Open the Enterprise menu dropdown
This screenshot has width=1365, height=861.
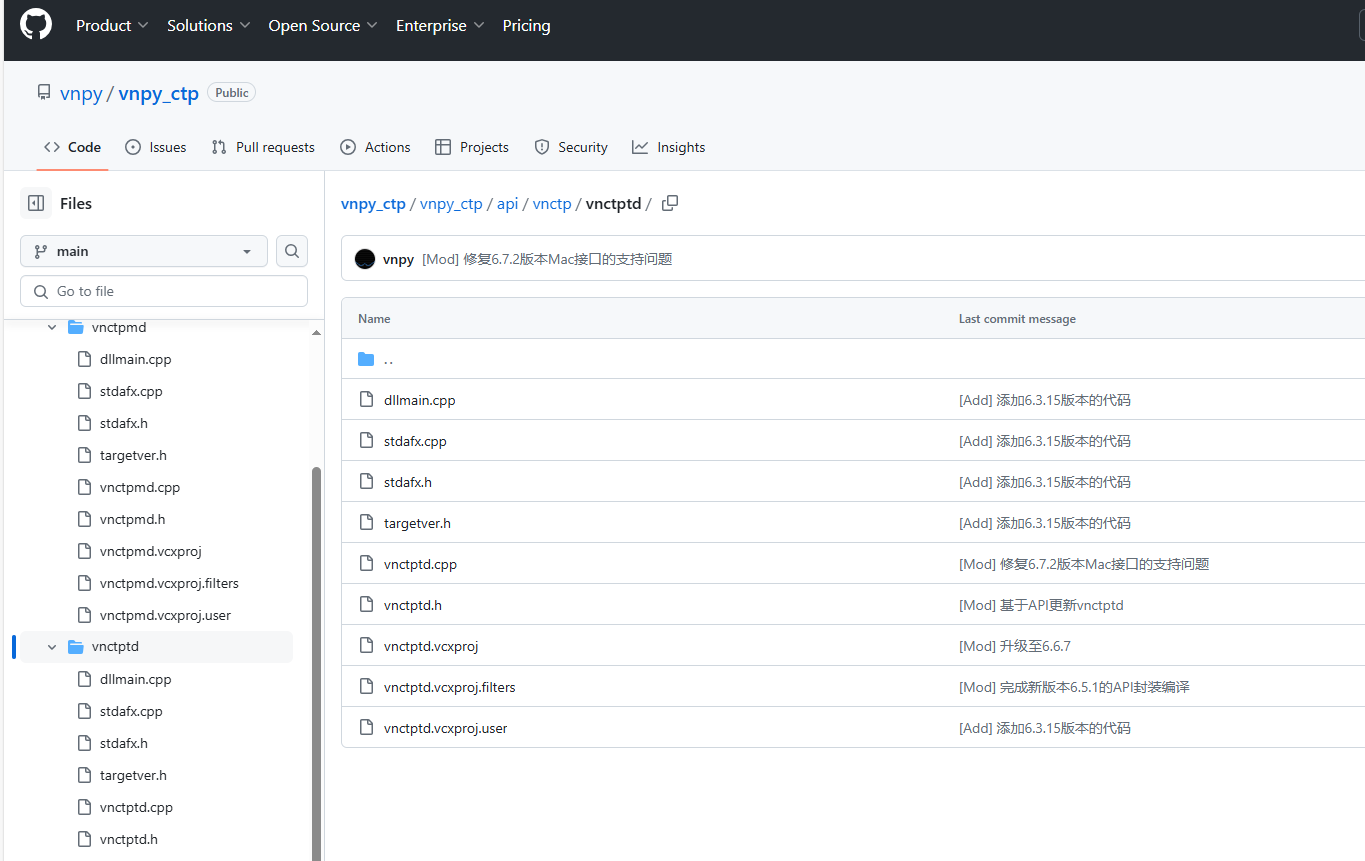[440, 26]
